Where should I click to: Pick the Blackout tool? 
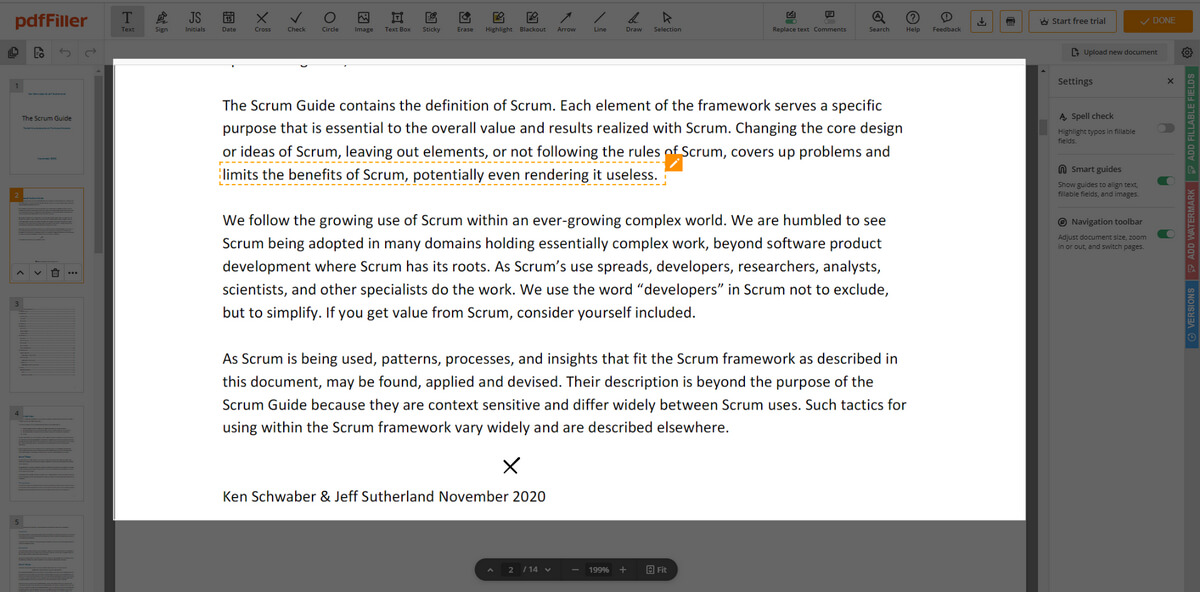[x=532, y=21]
